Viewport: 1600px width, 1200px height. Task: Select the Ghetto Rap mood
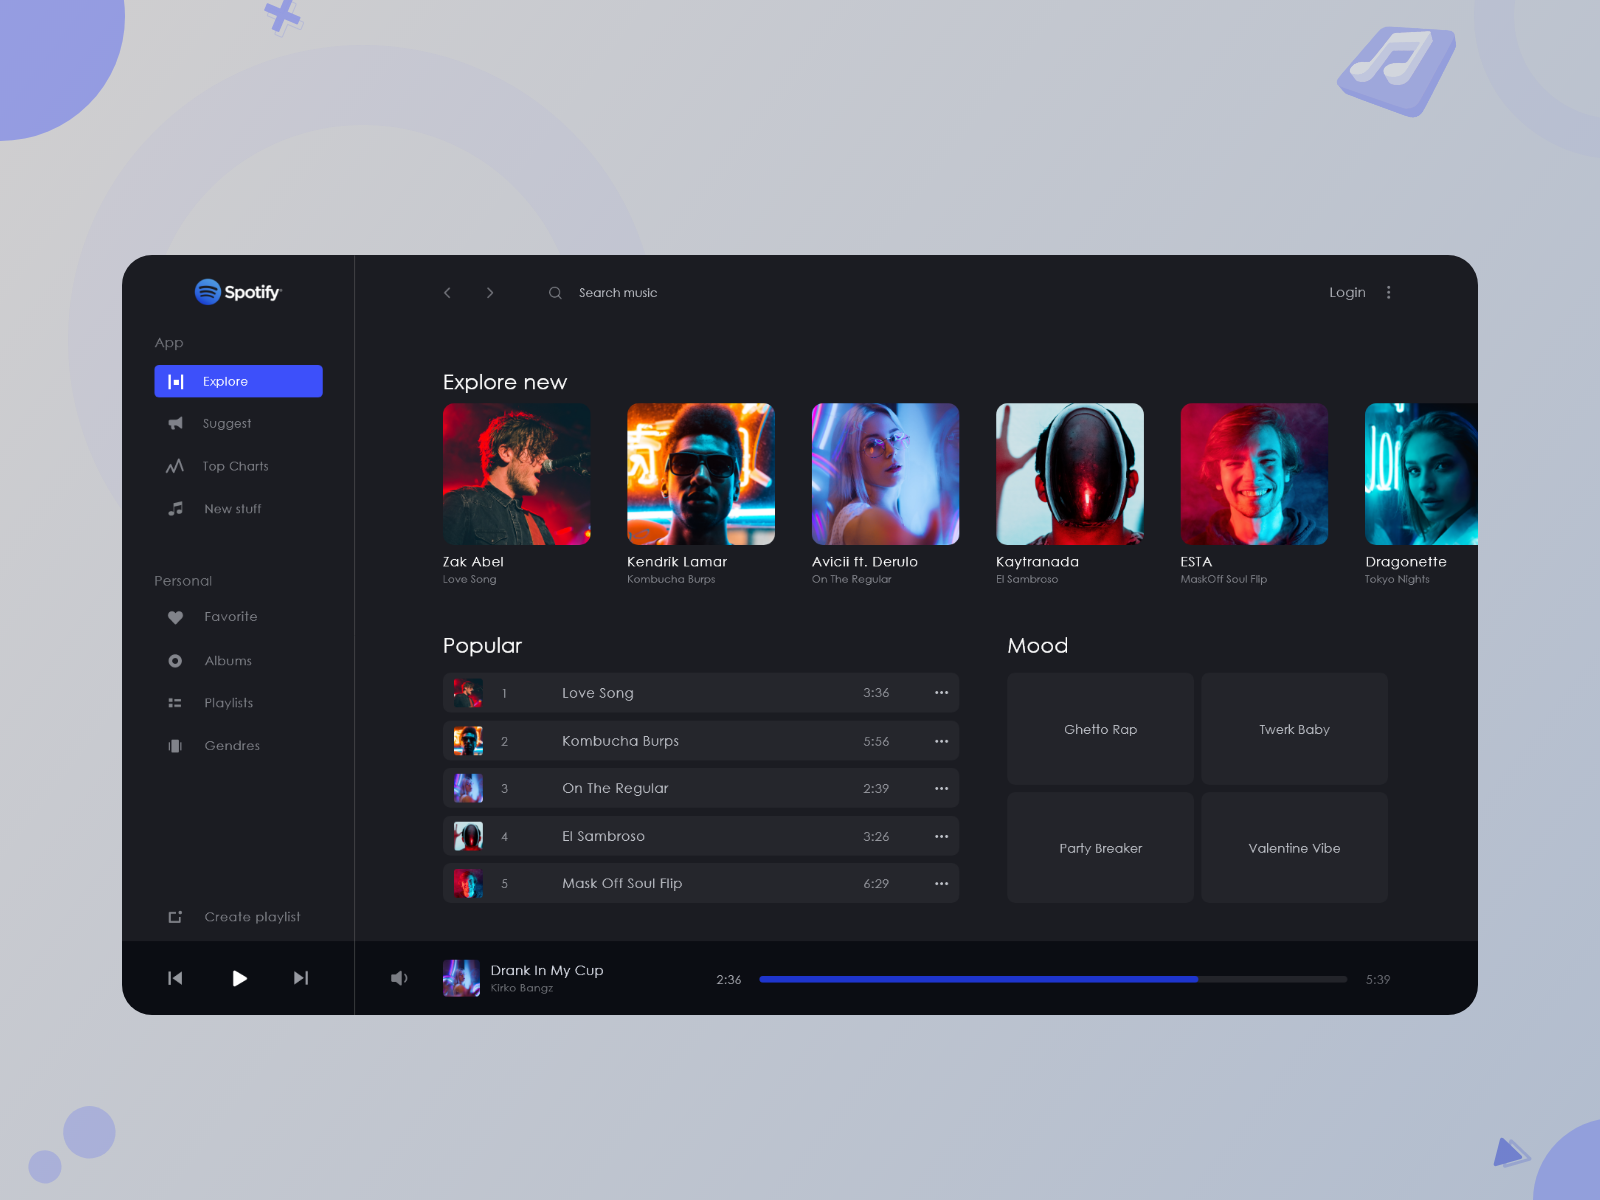(1100, 729)
